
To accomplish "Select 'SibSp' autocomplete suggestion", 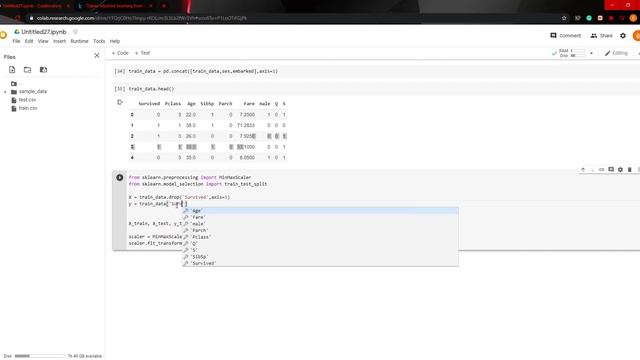I will (x=320, y=257).
